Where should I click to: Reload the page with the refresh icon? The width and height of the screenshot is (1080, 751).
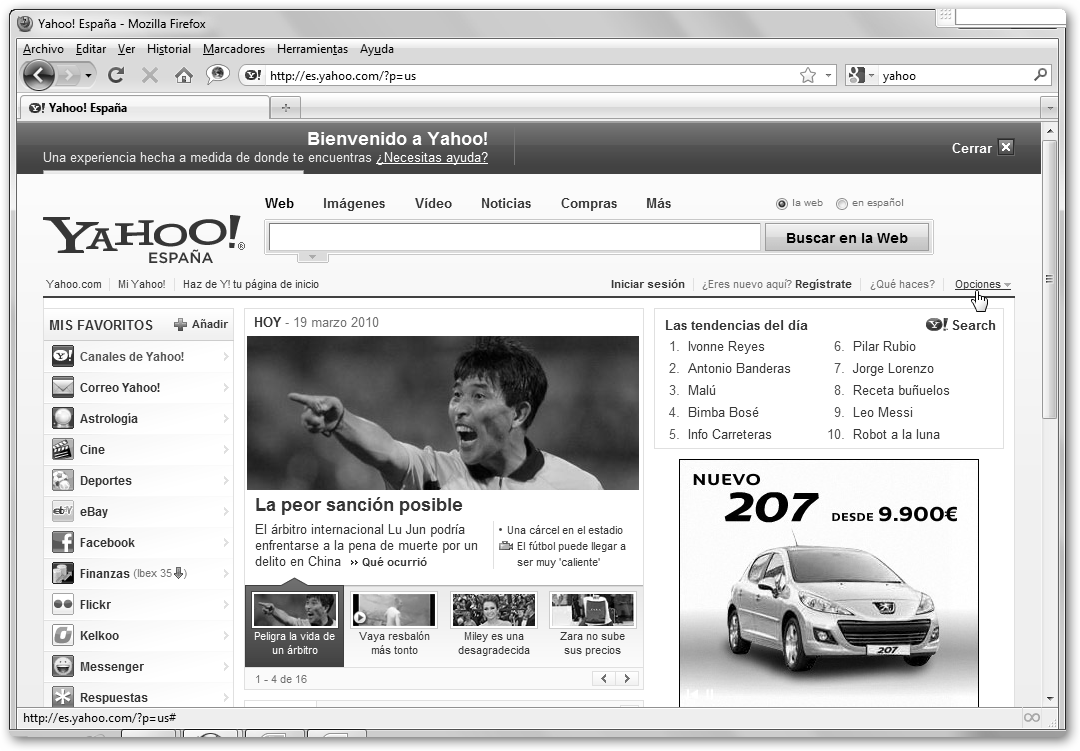116,75
